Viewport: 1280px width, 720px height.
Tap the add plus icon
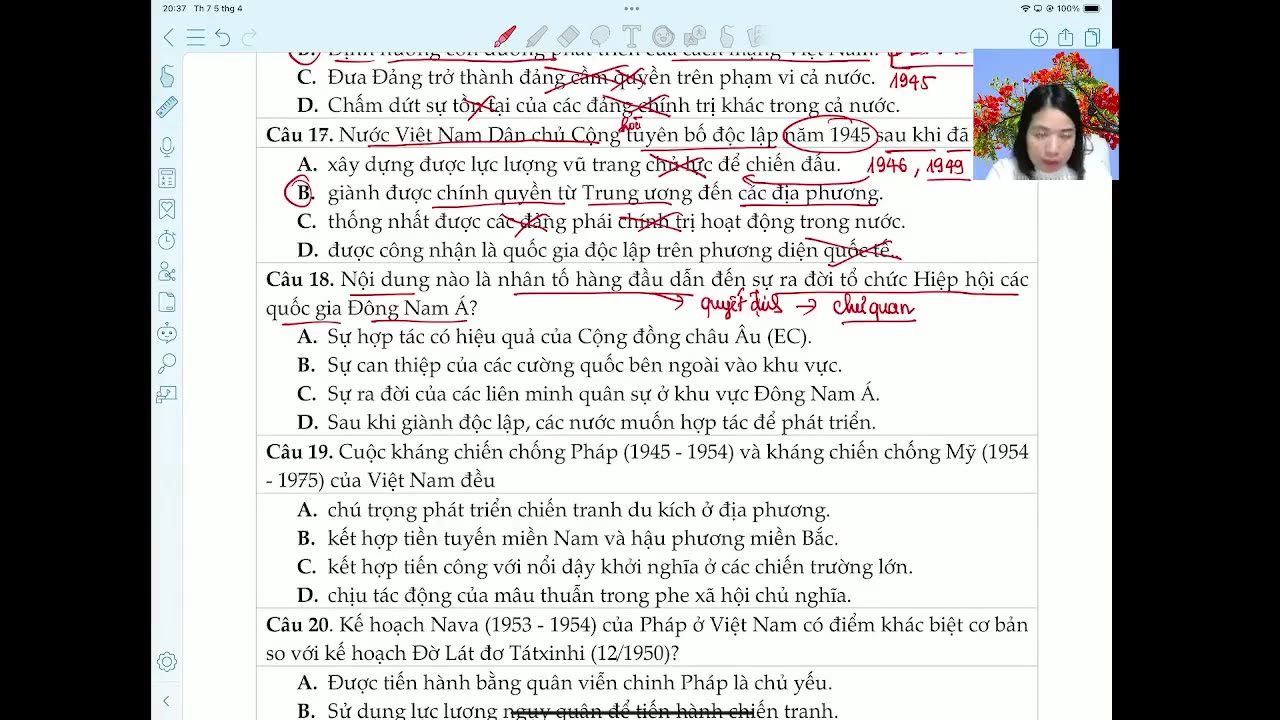click(1038, 38)
